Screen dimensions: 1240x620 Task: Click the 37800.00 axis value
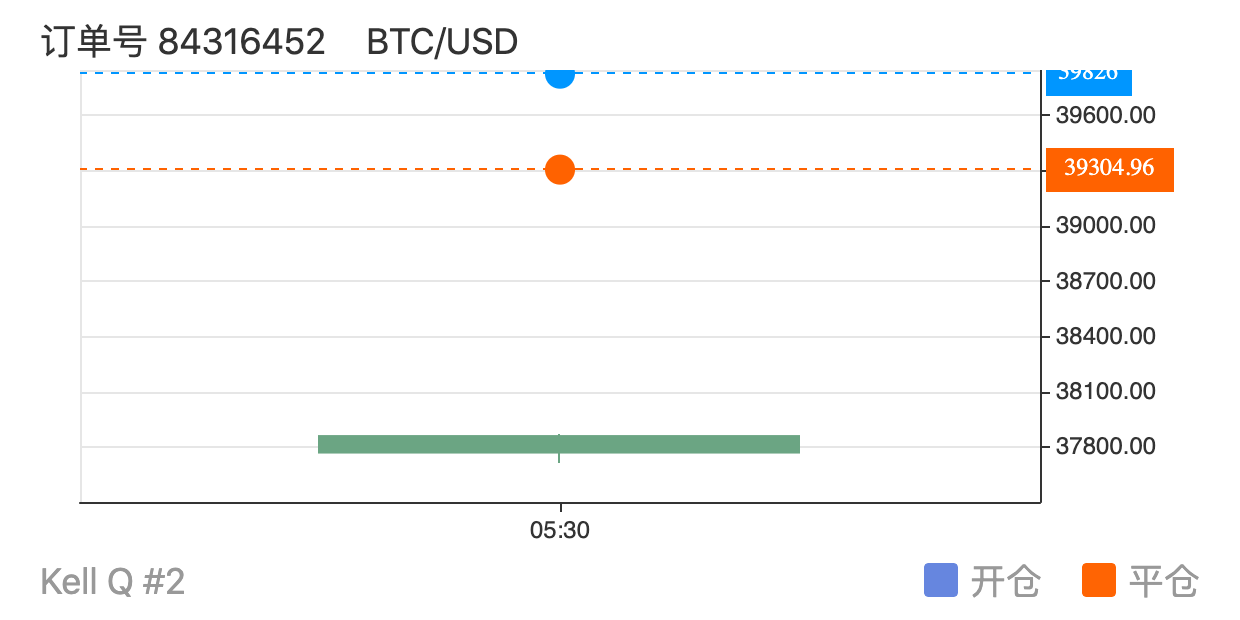click(x=1106, y=446)
